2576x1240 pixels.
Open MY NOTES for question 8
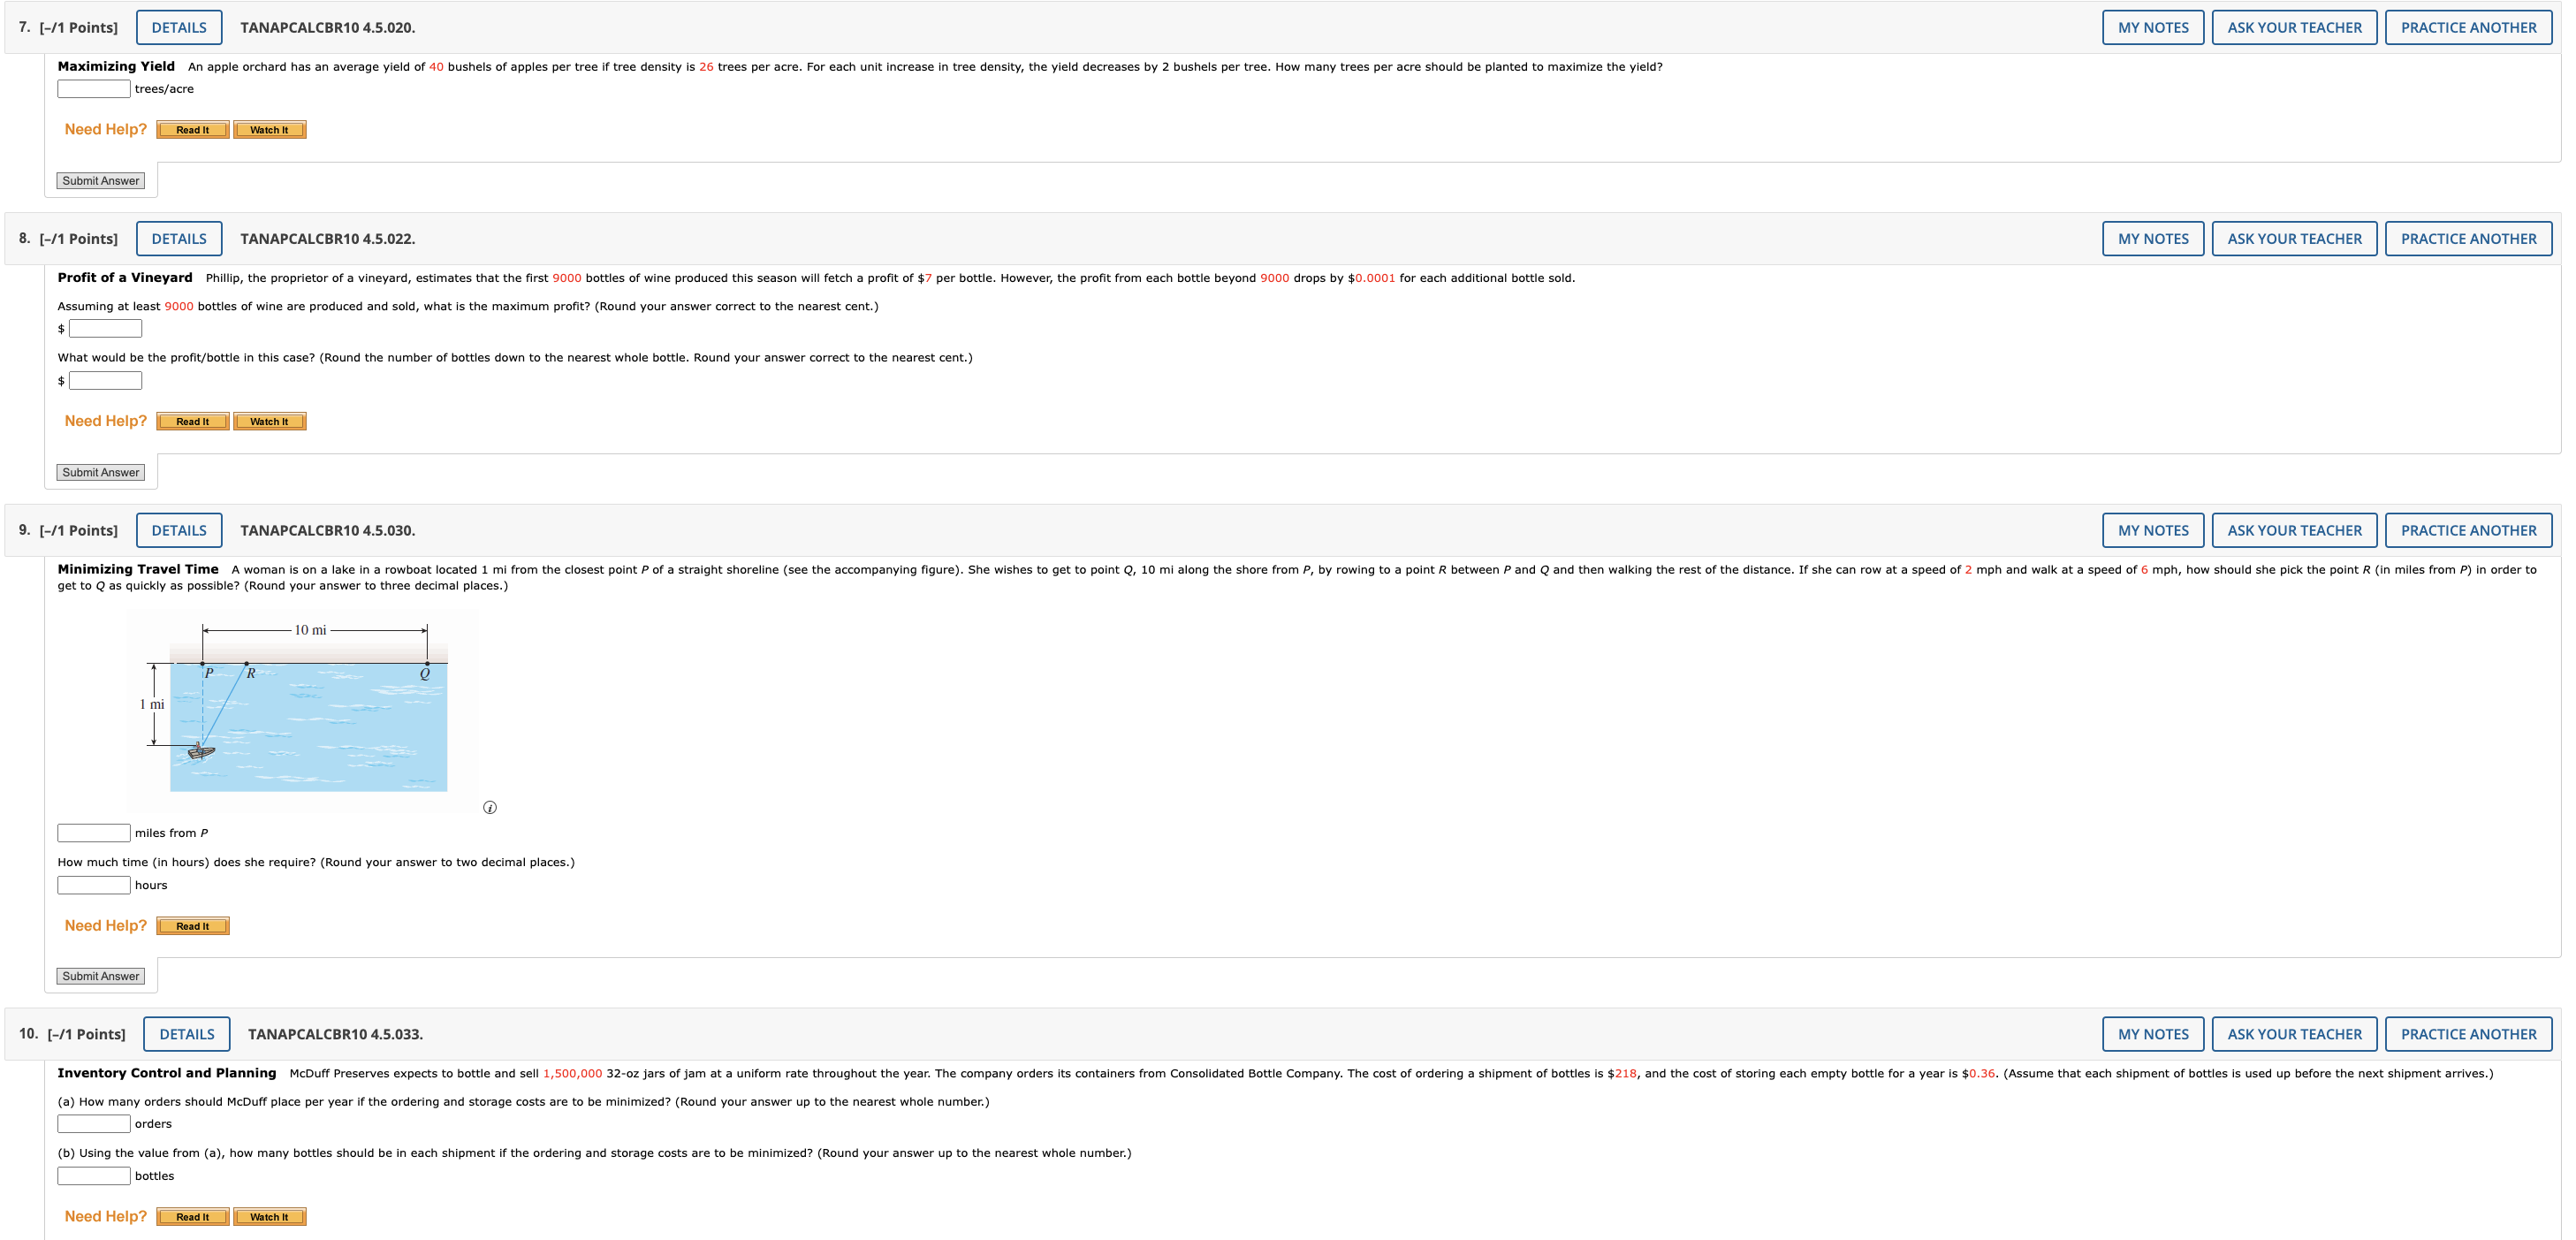(x=2152, y=239)
